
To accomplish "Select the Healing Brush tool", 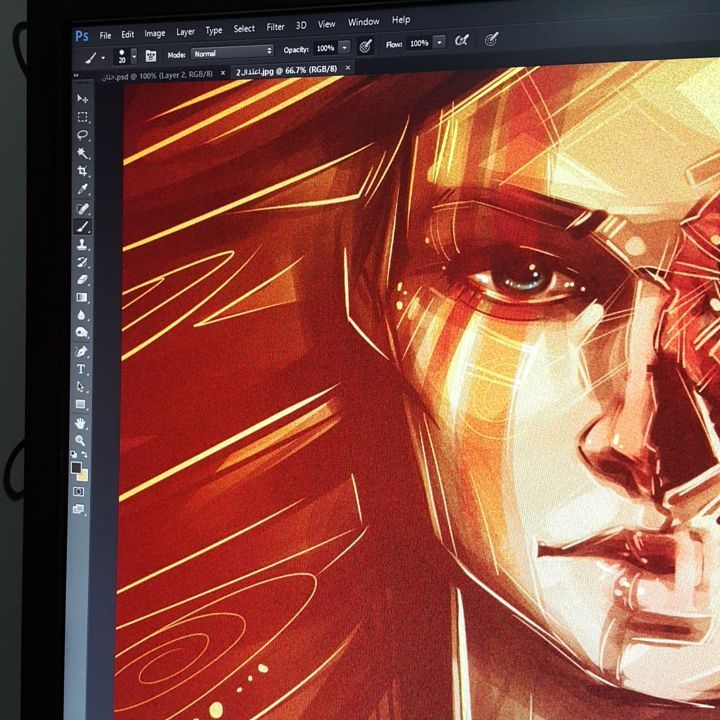I will [x=83, y=209].
